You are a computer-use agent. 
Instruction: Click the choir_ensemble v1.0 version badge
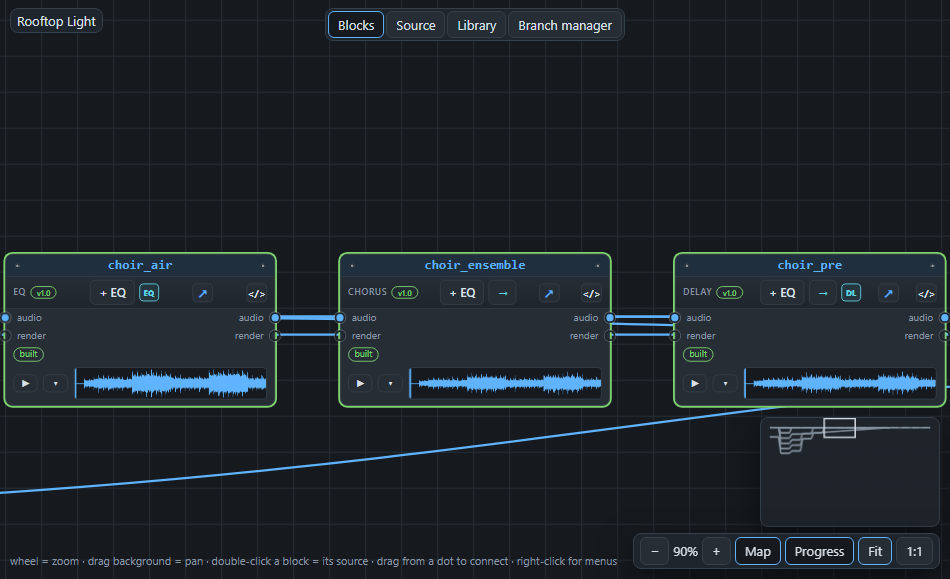pos(405,293)
